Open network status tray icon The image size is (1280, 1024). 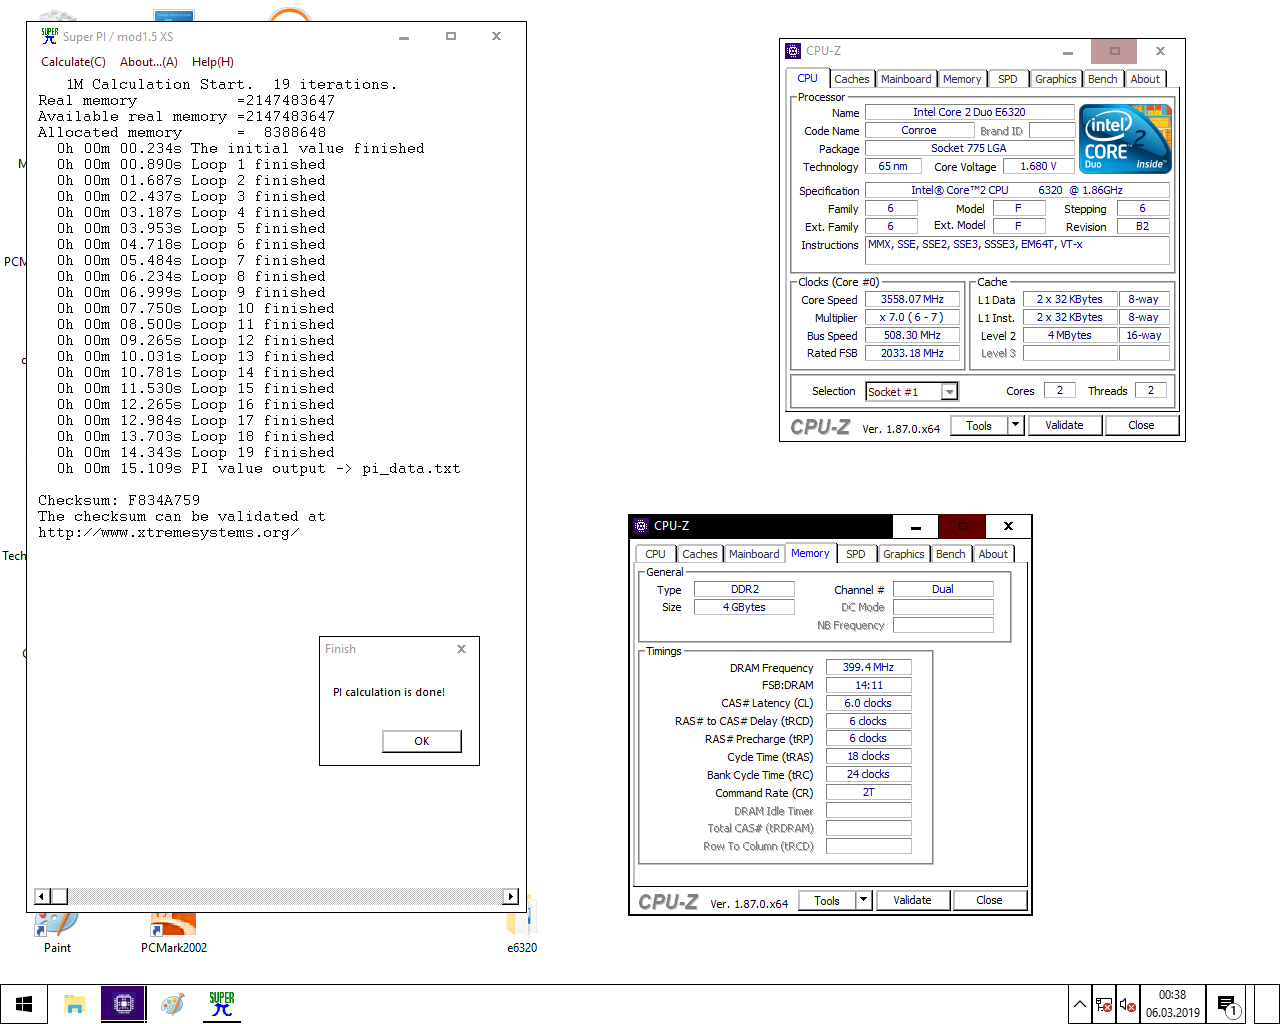pos(1104,1004)
